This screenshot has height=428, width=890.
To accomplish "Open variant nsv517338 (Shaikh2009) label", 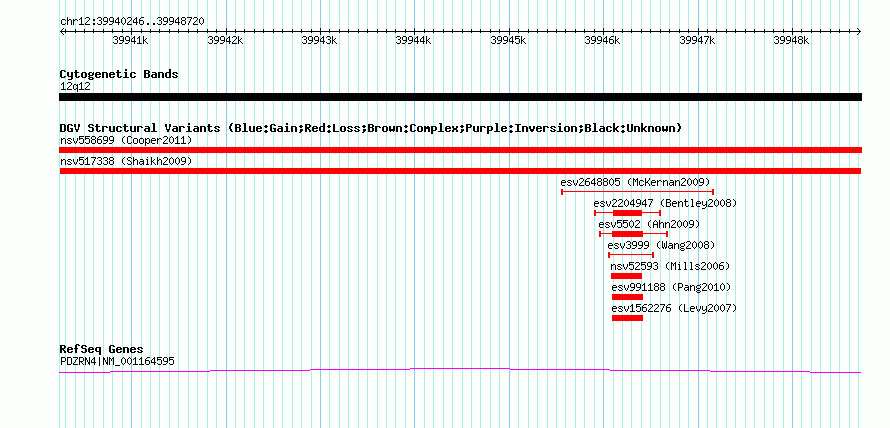I will tap(126, 162).
